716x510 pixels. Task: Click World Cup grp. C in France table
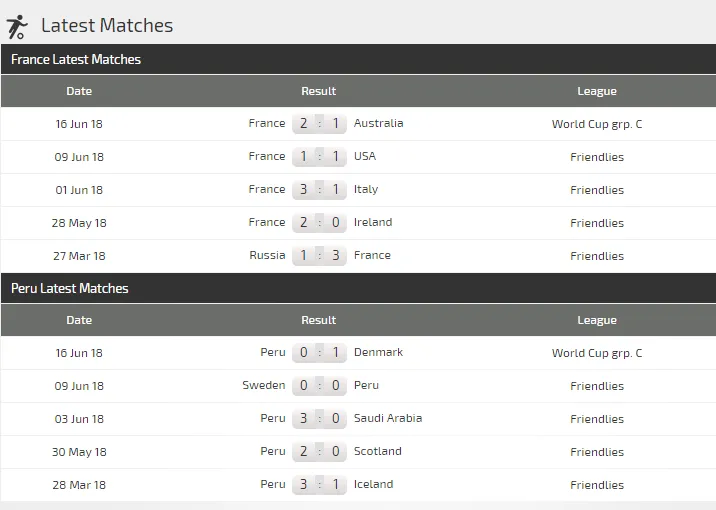tap(597, 124)
